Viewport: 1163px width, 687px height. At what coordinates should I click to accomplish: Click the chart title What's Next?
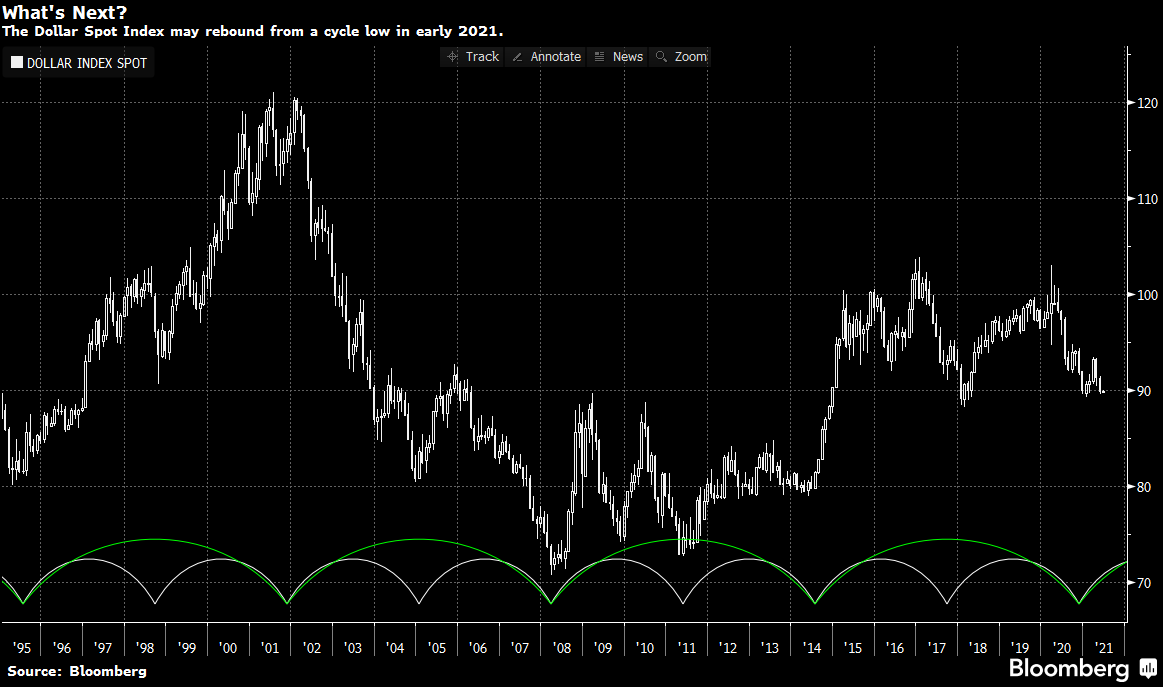(x=65, y=13)
